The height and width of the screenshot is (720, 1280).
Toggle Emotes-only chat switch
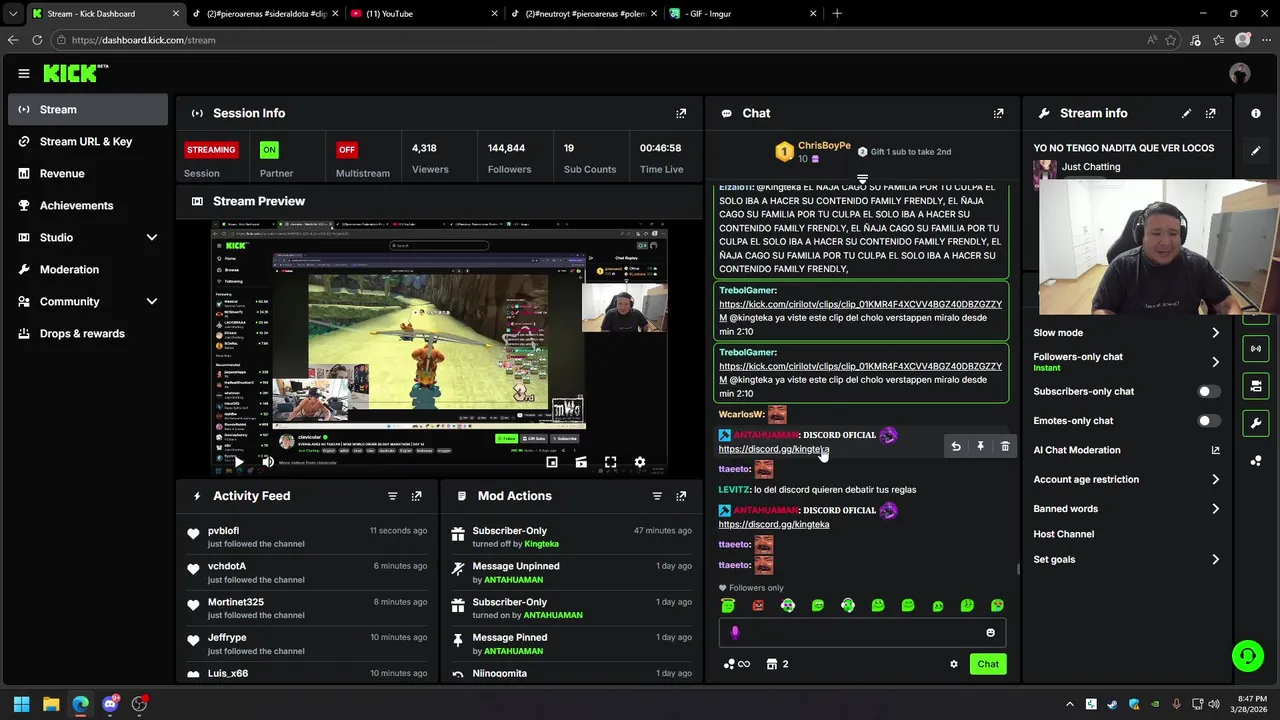tap(1209, 421)
